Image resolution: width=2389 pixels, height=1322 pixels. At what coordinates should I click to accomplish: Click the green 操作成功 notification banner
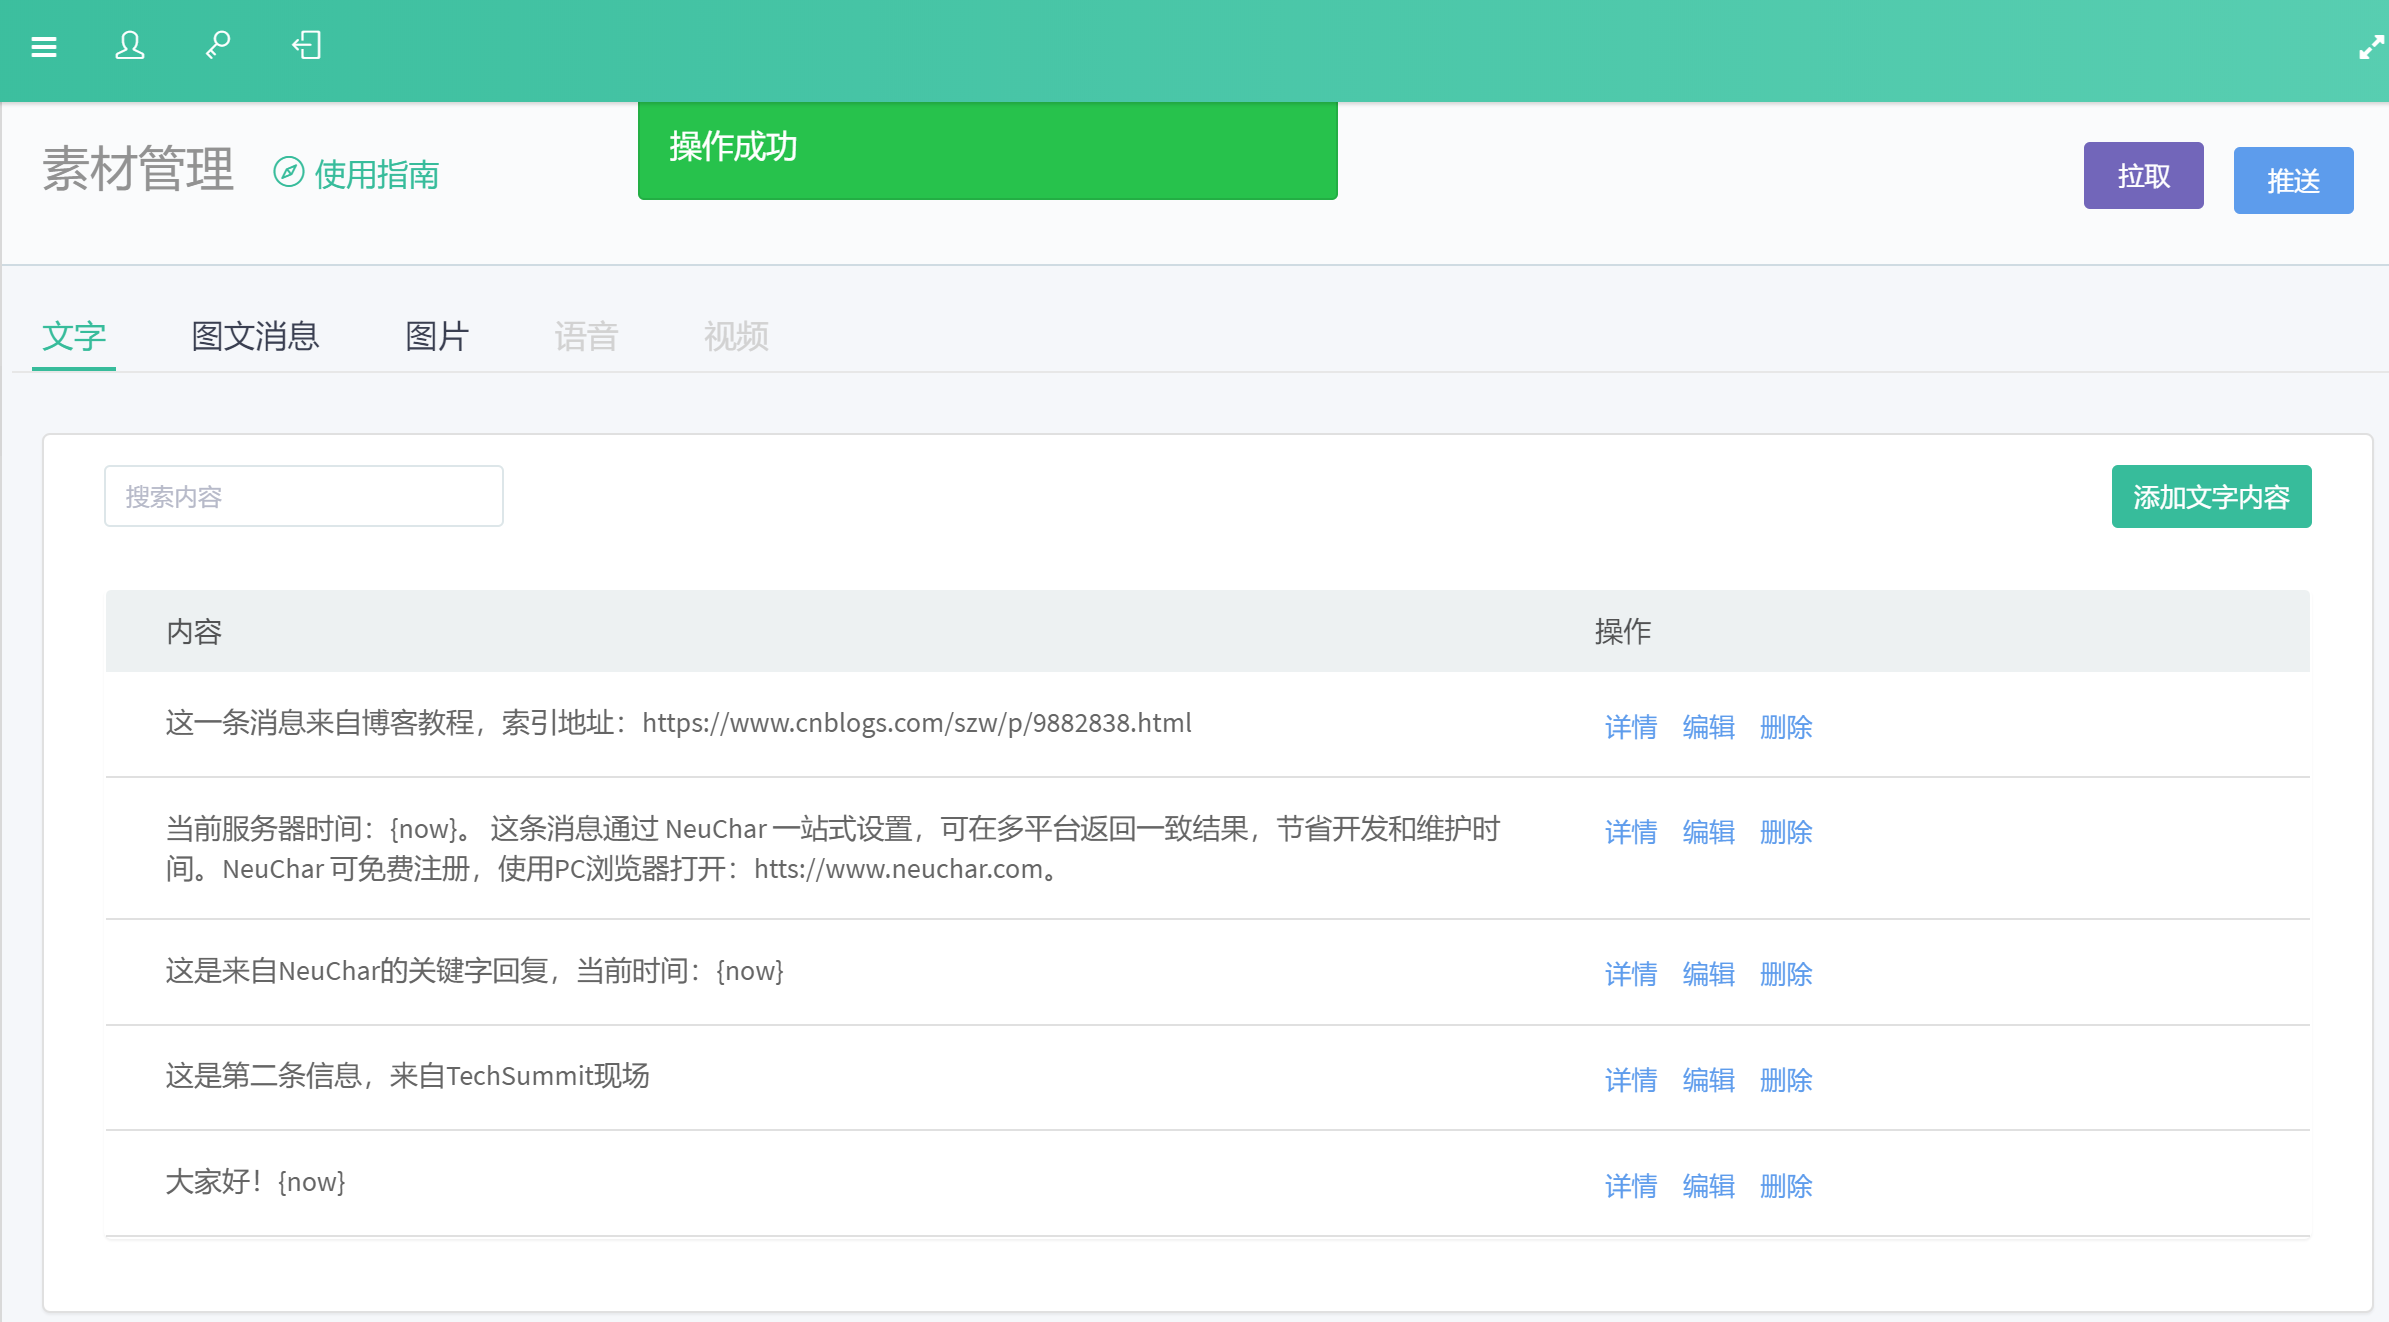click(x=988, y=150)
